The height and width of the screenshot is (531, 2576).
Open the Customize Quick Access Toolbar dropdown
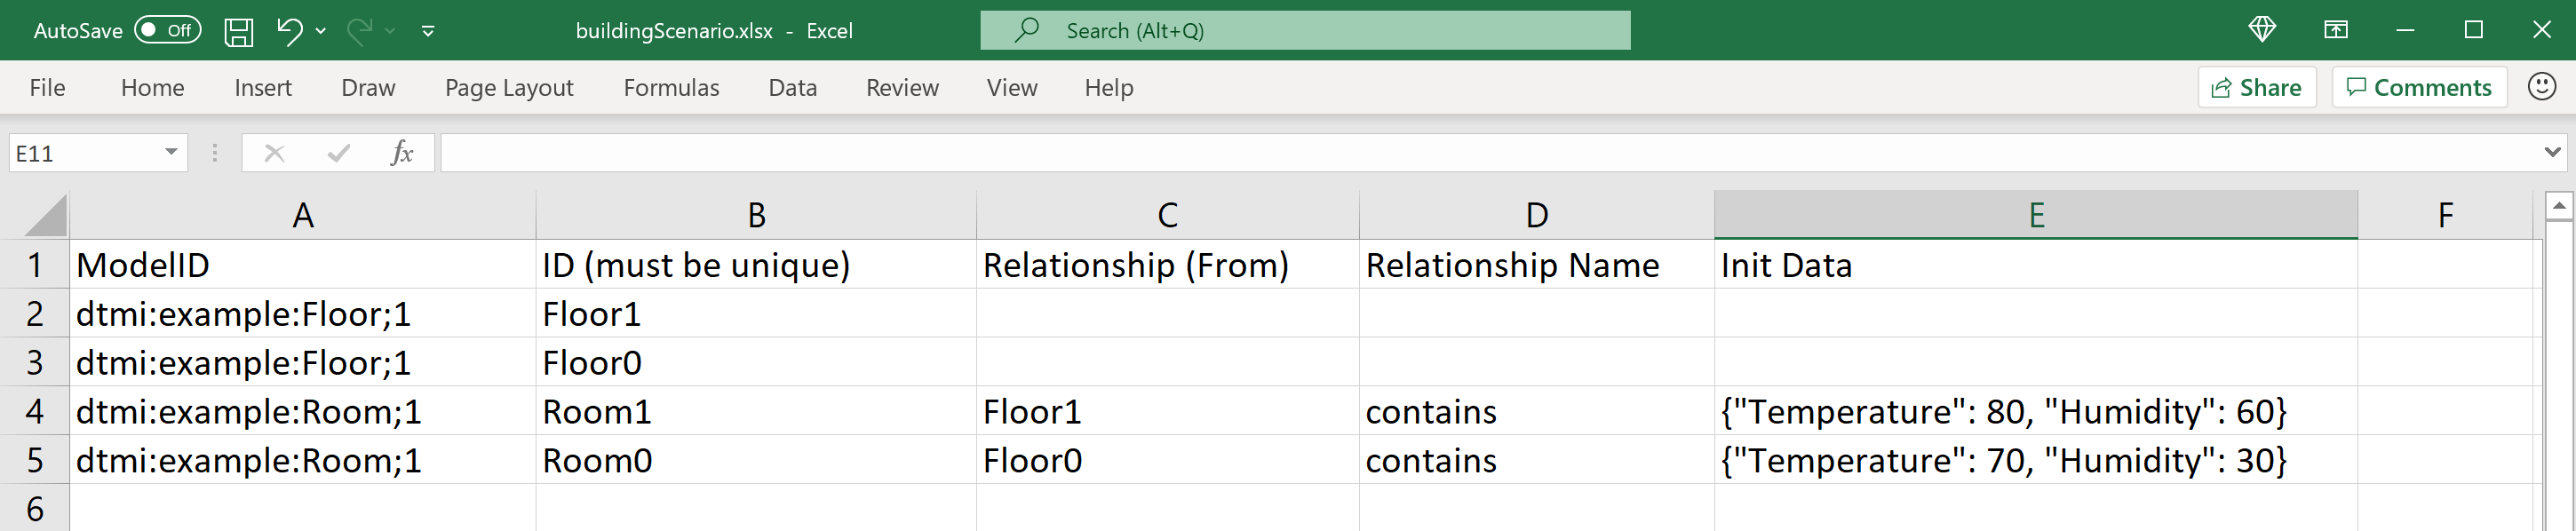pos(428,31)
